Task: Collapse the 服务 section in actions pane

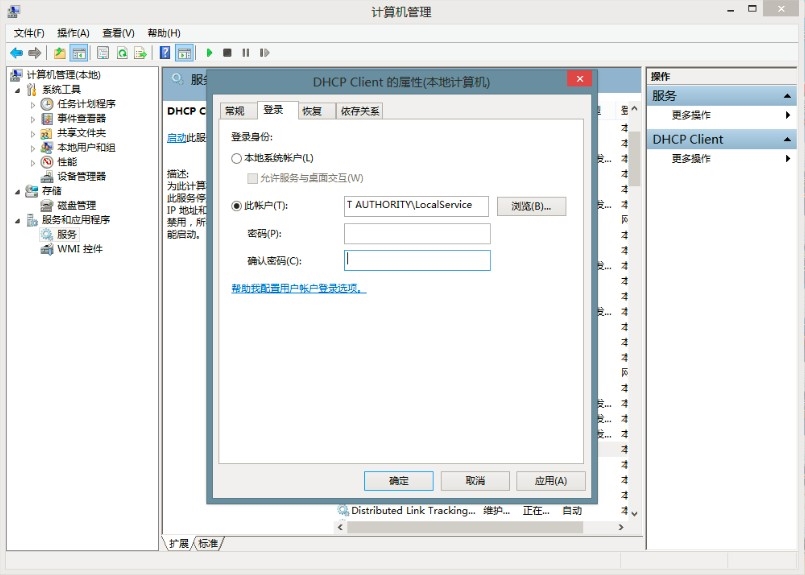Action: 787,96
